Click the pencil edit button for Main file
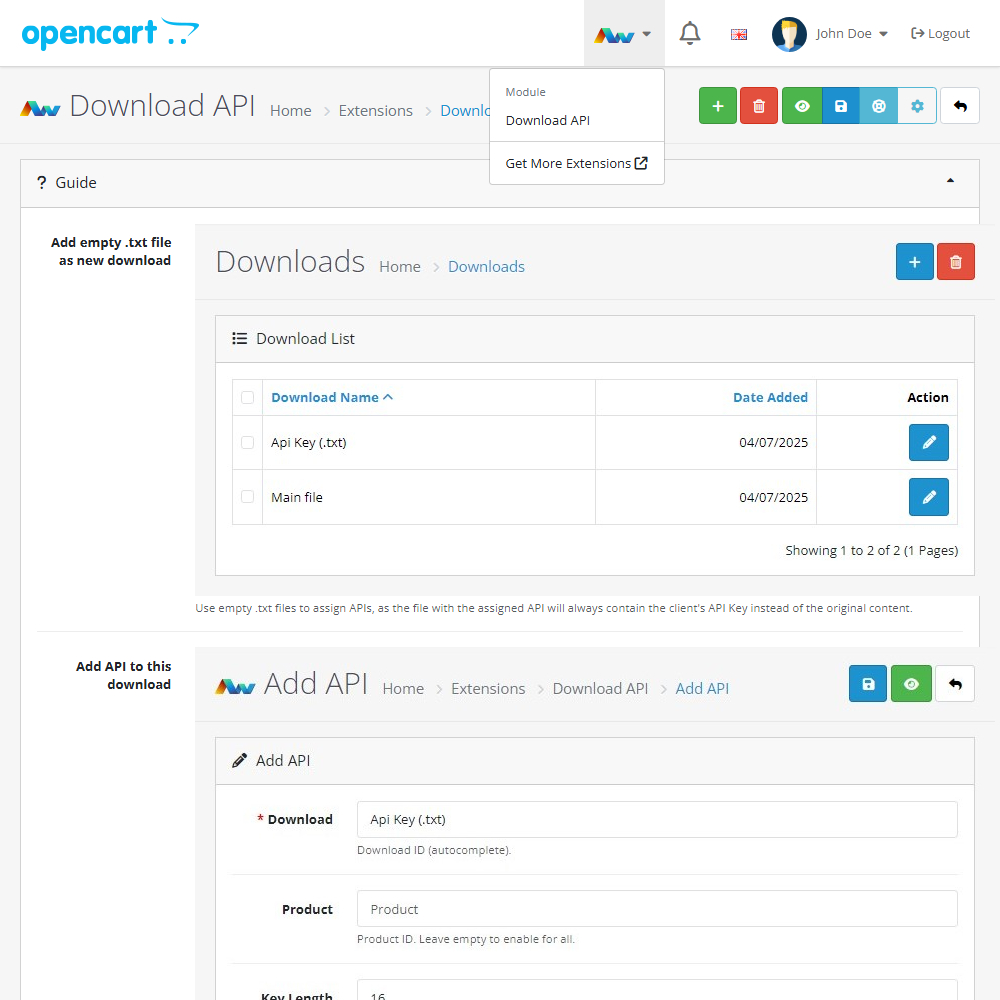 pyautogui.click(x=928, y=497)
